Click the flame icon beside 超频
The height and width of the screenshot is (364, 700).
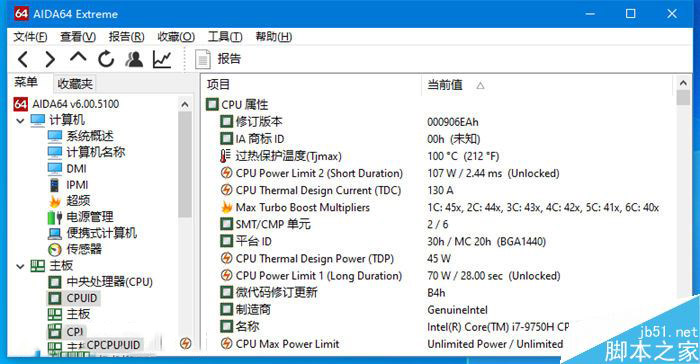pyautogui.click(x=54, y=201)
